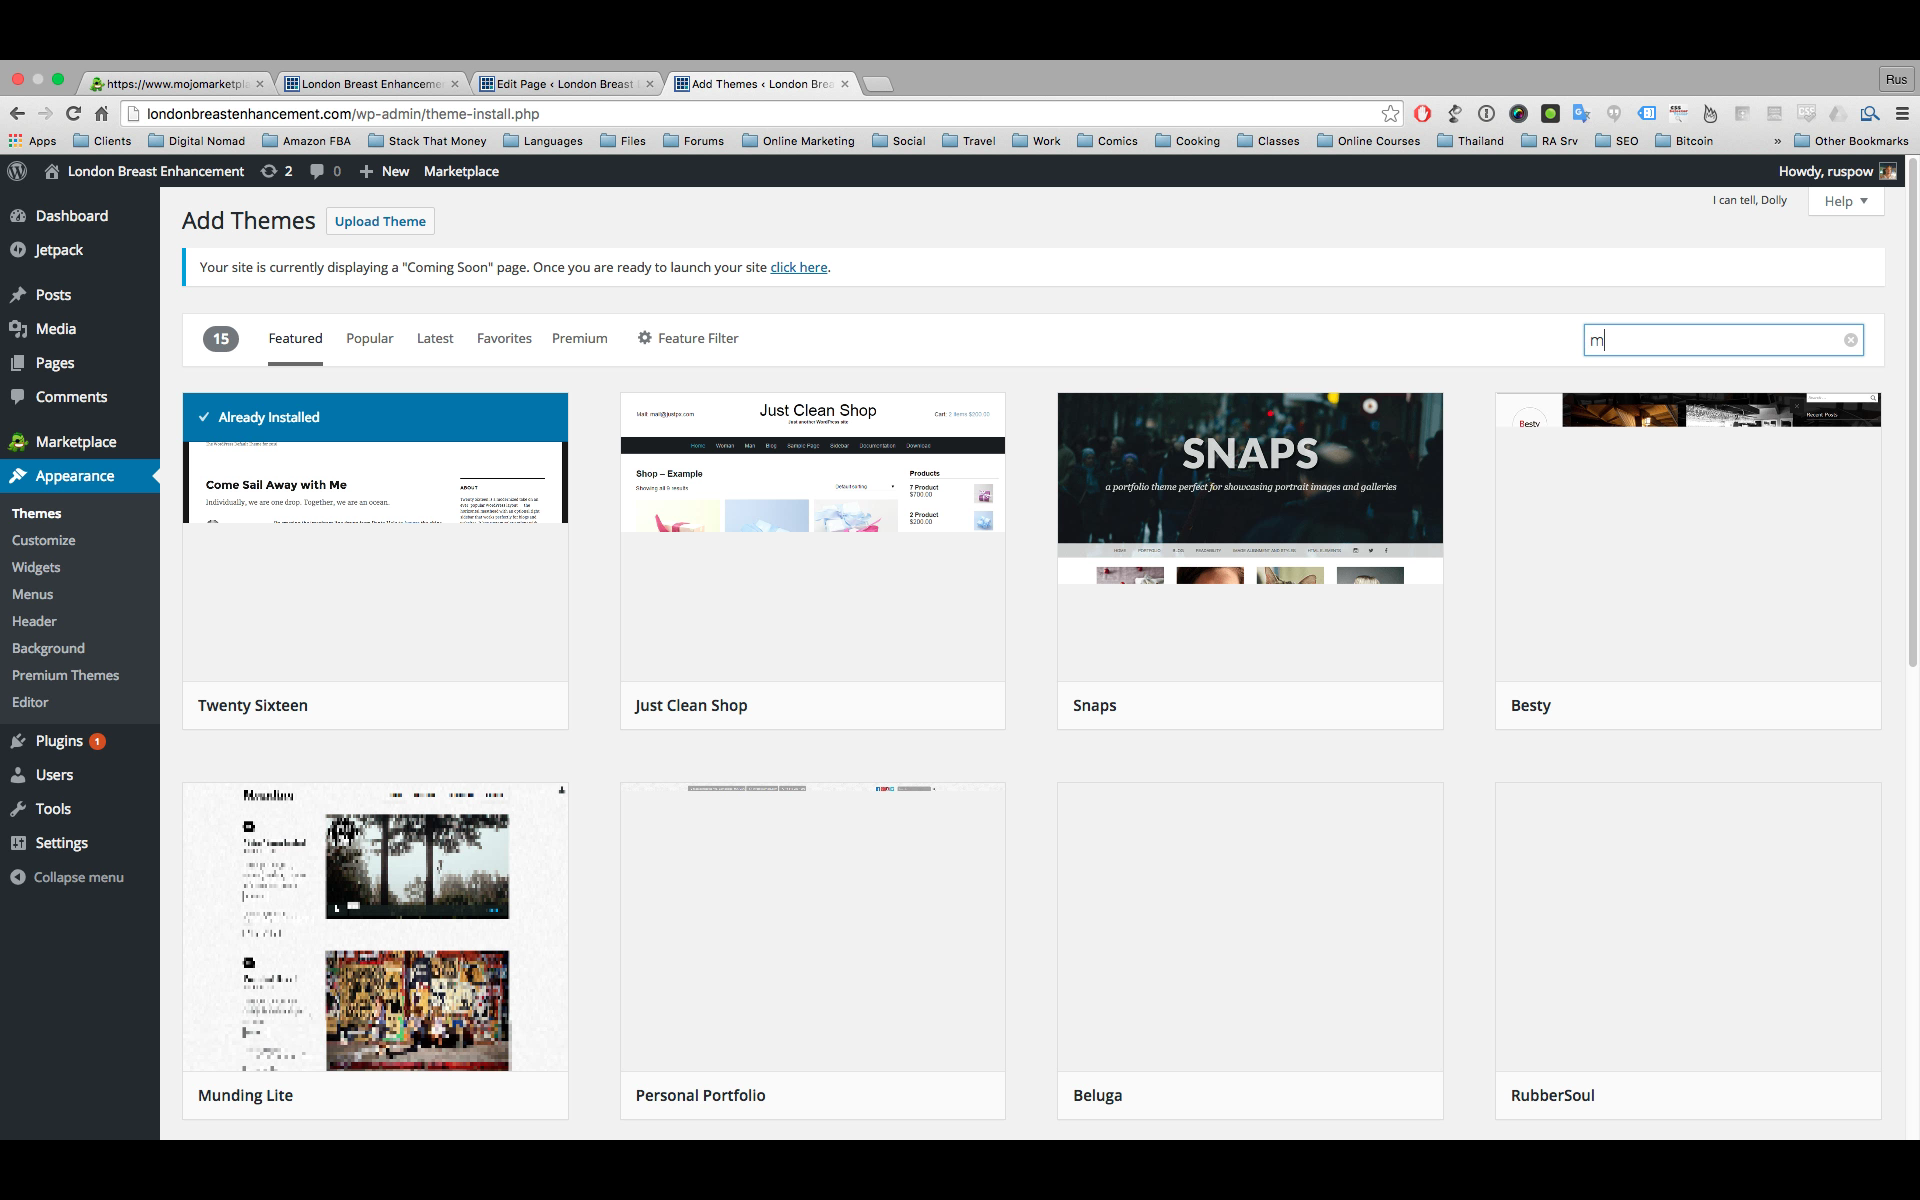Expand the Appearance menu section

(x=75, y=476)
